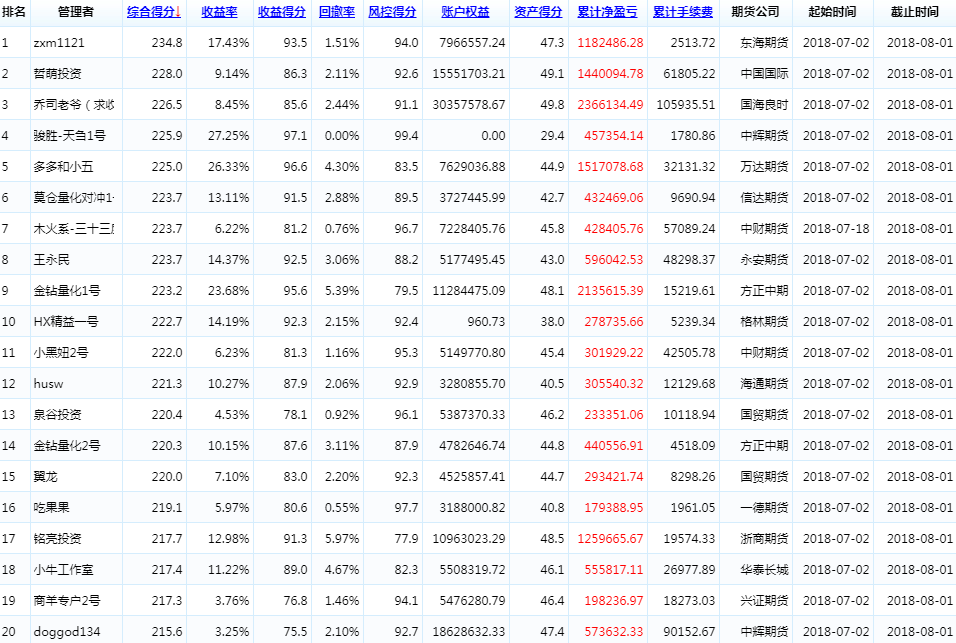Click manager 多多和小五
The width and height of the screenshot is (956, 643).
63,166
